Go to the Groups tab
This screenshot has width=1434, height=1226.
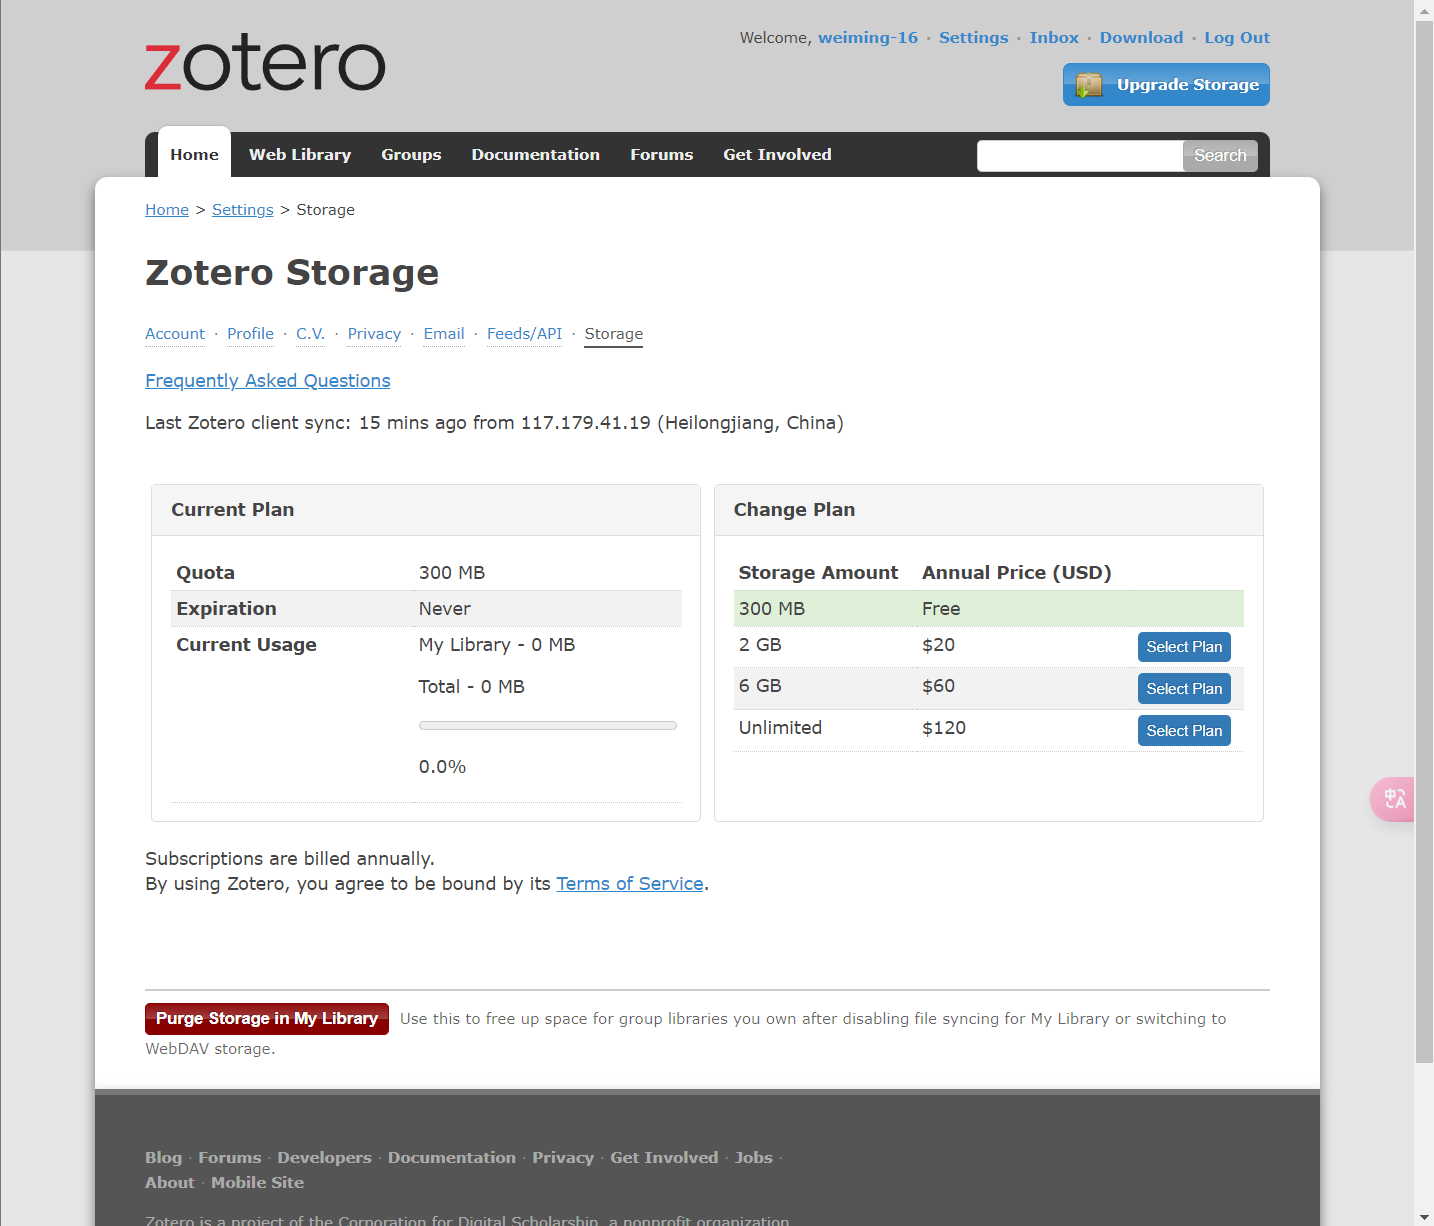(411, 155)
